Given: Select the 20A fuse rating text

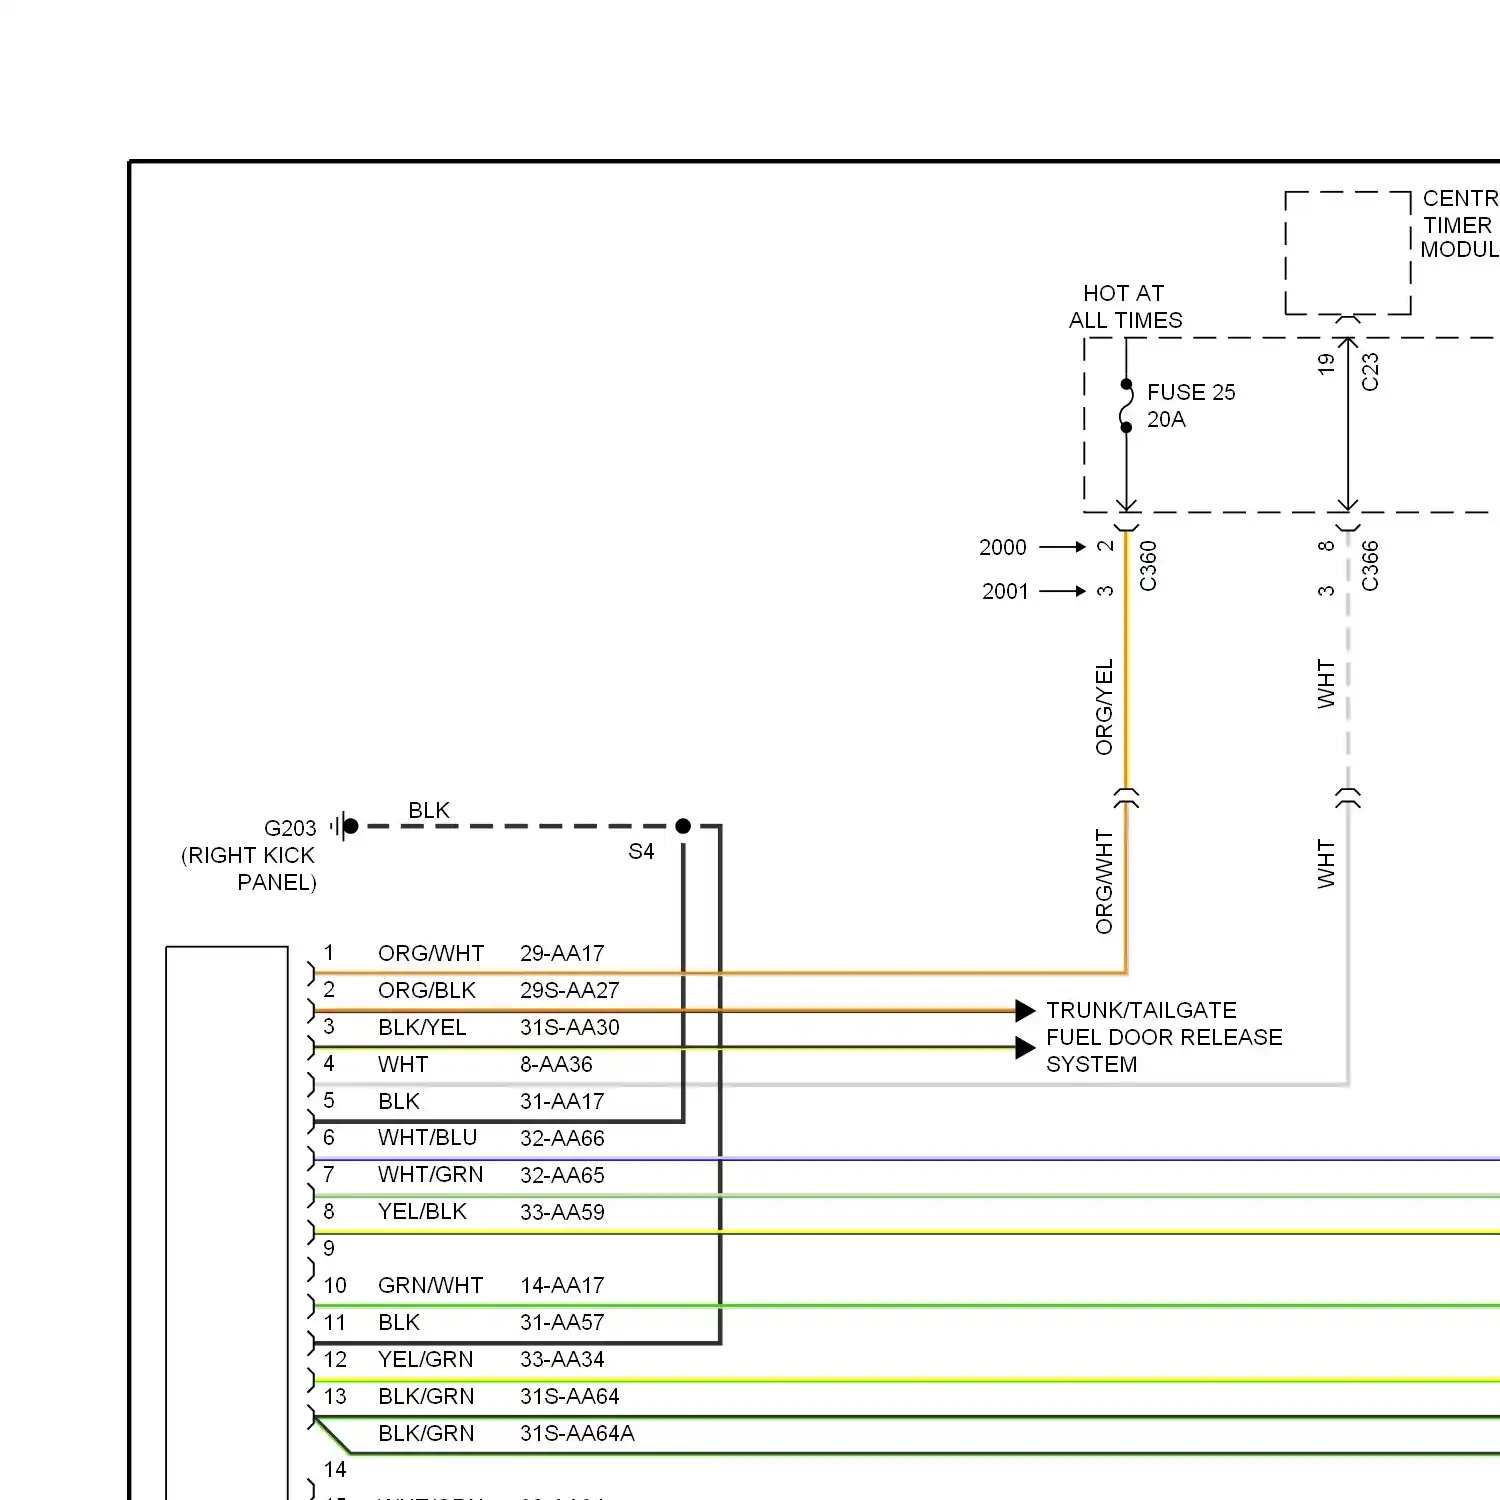Looking at the screenshot, I should 1166,419.
